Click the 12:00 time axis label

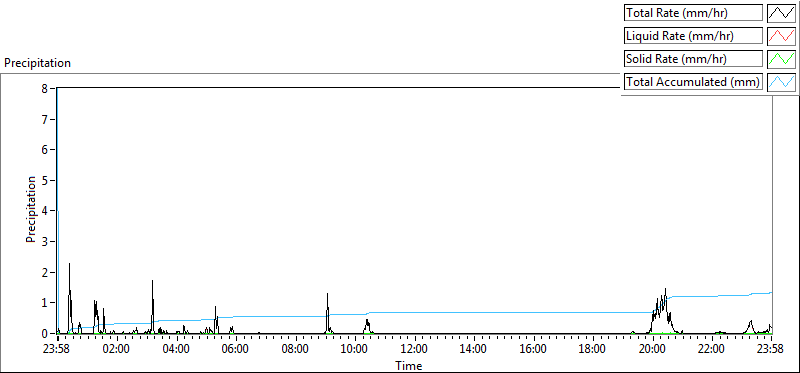tap(415, 349)
